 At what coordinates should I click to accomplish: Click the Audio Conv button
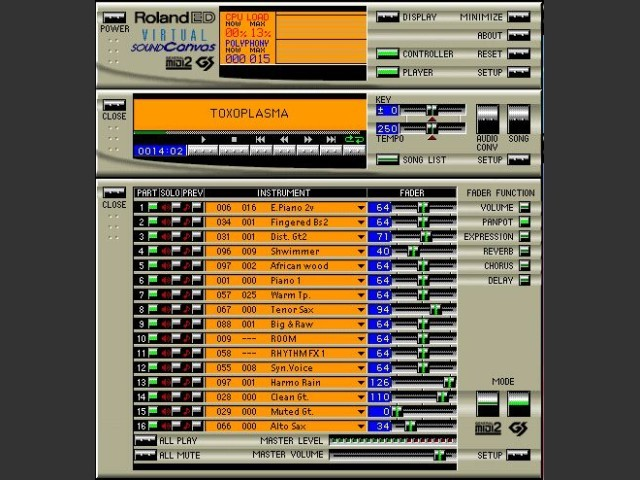coord(487,119)
